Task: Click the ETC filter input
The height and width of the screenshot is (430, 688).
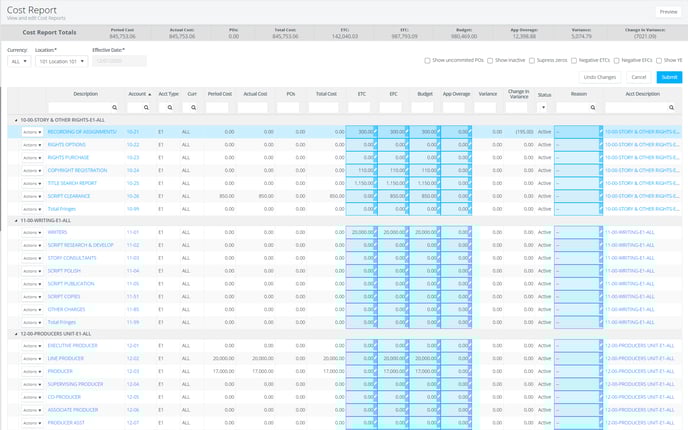Action: pos(359,108)
